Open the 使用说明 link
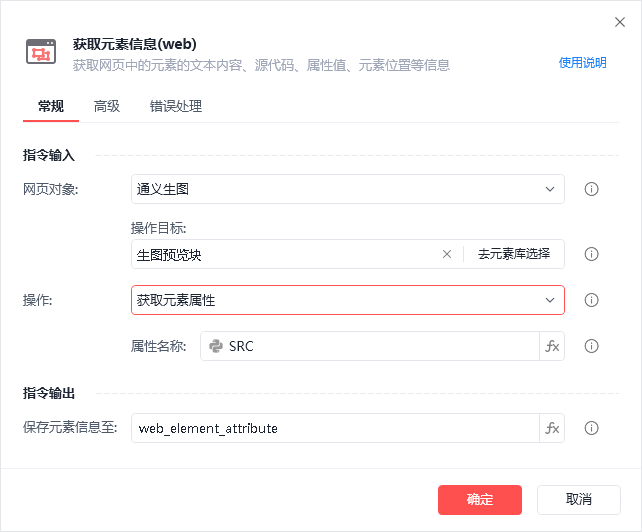642x532 pixels. click(582, 62)
